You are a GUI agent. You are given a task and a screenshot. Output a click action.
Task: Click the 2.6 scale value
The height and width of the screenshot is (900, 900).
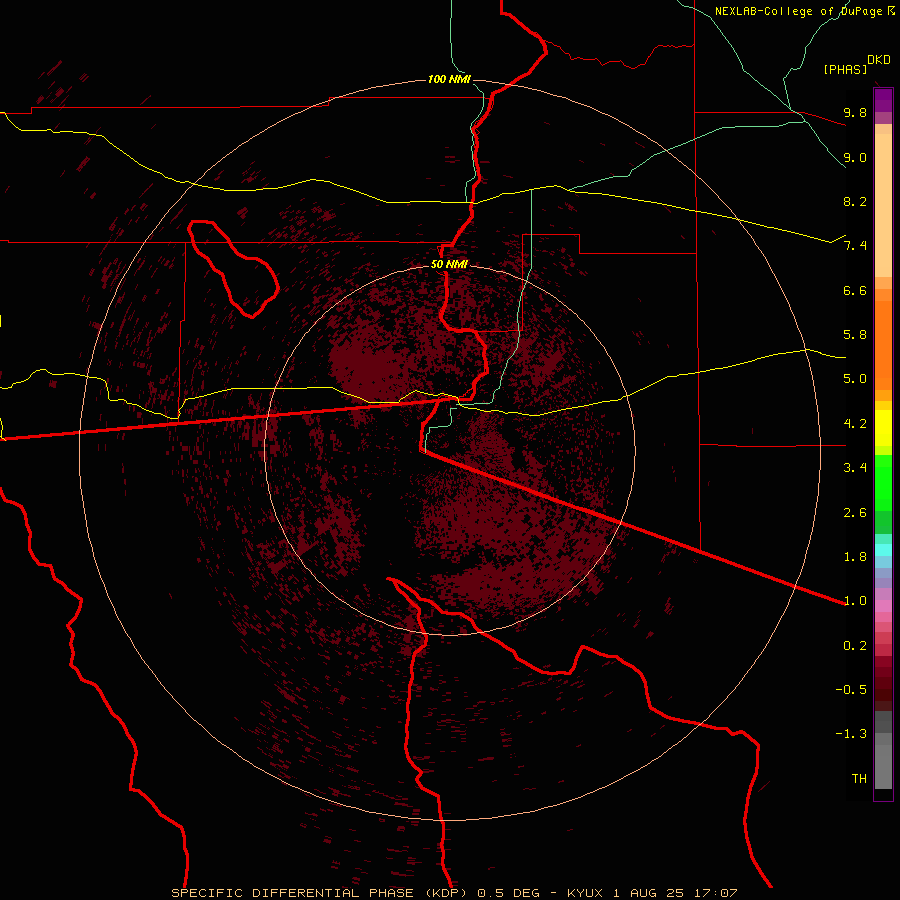point(855,513)
